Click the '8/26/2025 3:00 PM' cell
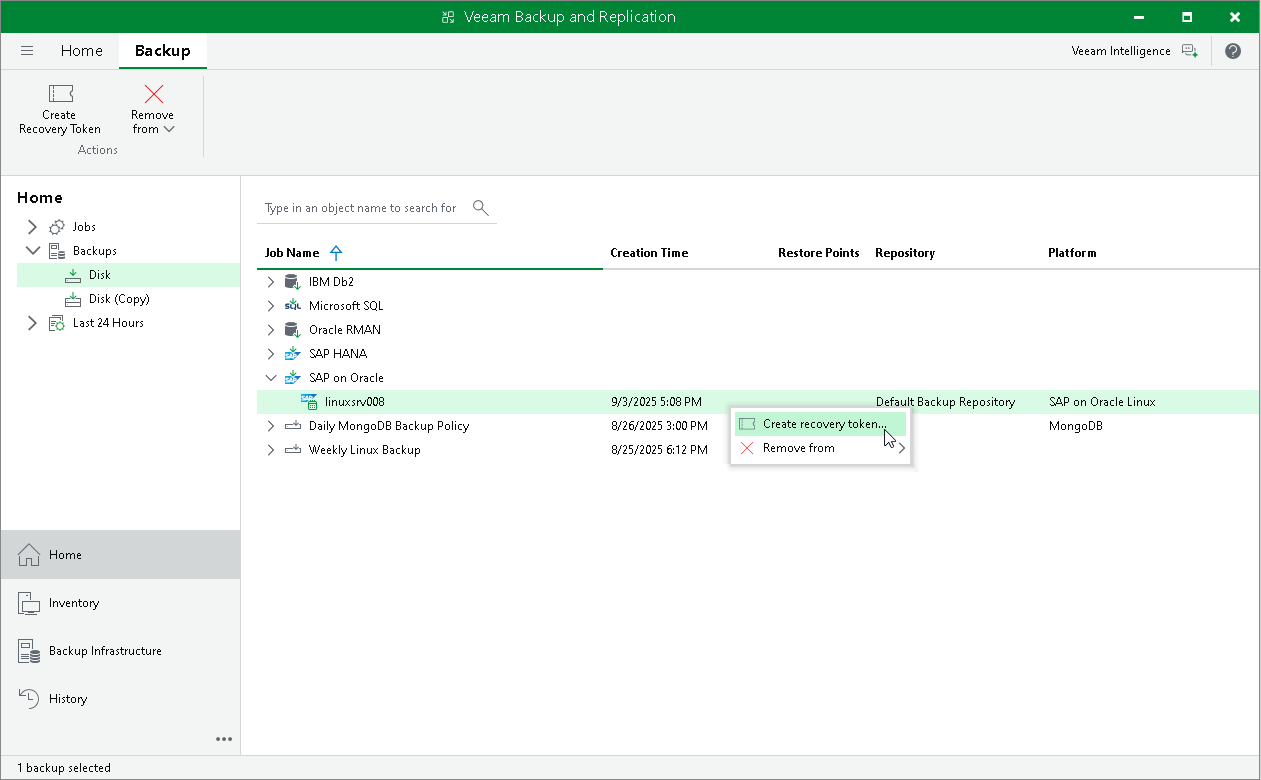 659,426
